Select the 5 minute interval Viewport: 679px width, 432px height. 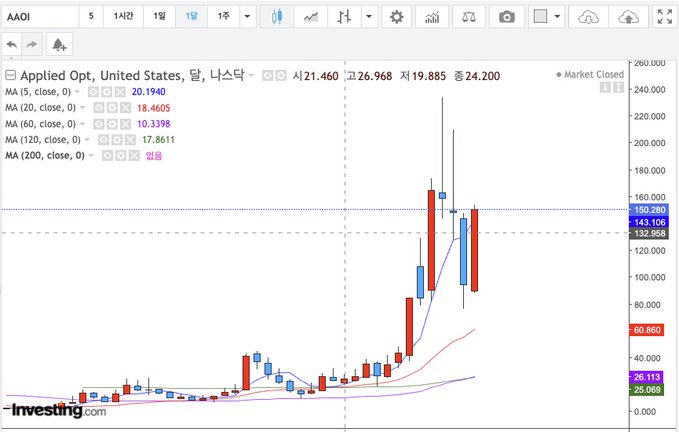(x=91, y=16)
